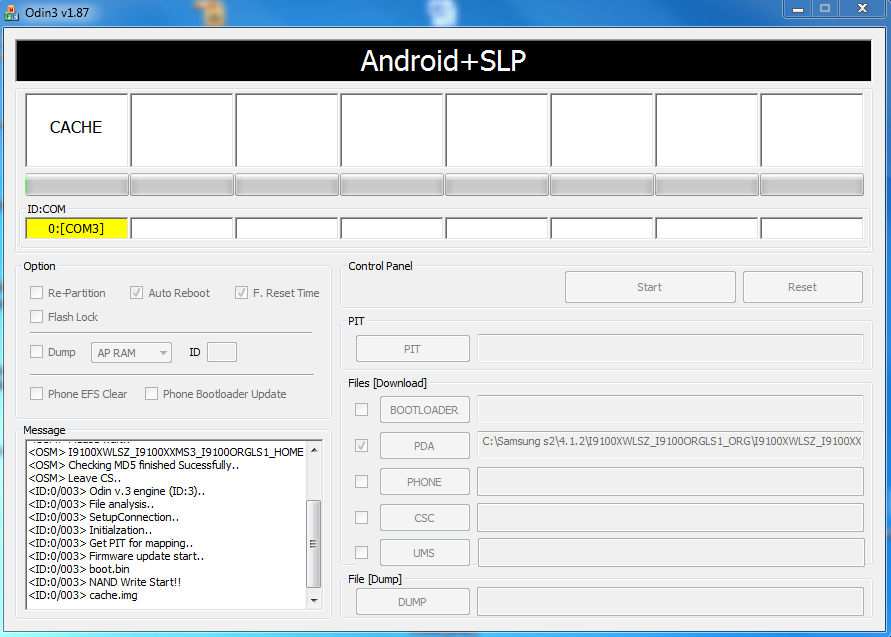Click the Android+SLP banner
The height and width of the screenshot is (637, 891).
[x=443, y=61]
